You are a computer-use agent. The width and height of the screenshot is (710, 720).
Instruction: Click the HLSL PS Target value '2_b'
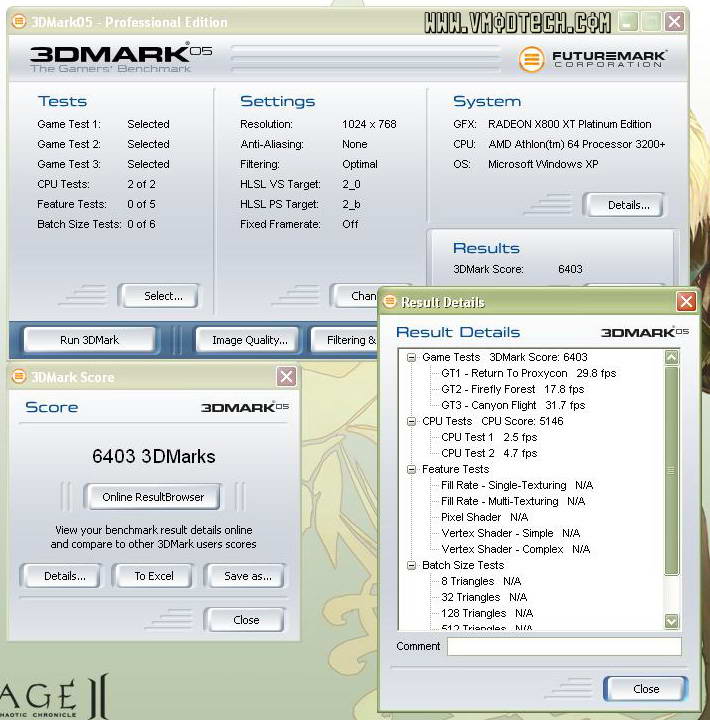tap(351, 204)
